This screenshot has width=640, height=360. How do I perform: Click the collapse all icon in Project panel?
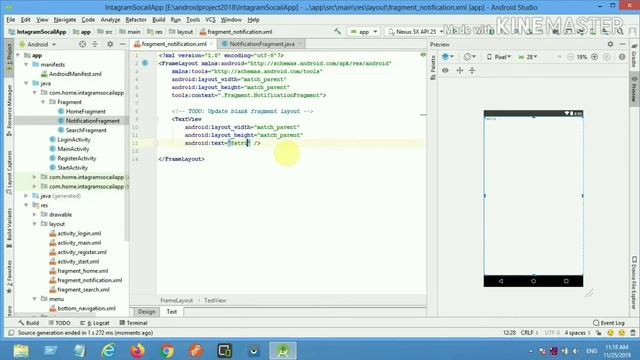(95, 44)
